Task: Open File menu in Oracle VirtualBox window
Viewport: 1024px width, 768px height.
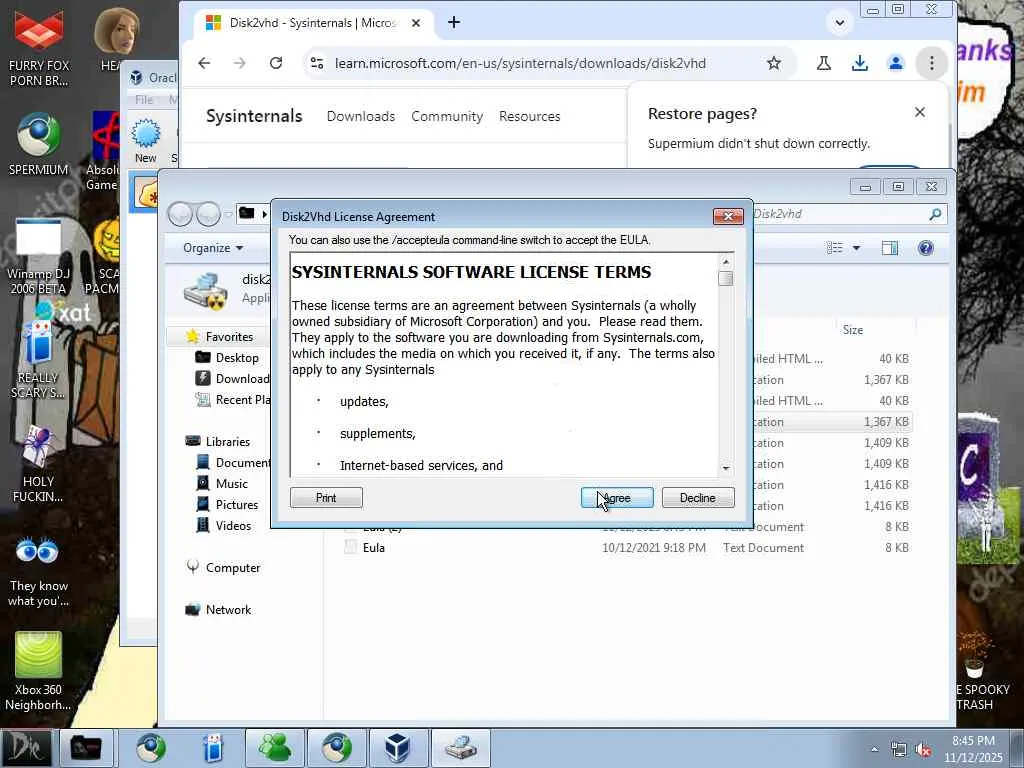Action: click(144, 100)
